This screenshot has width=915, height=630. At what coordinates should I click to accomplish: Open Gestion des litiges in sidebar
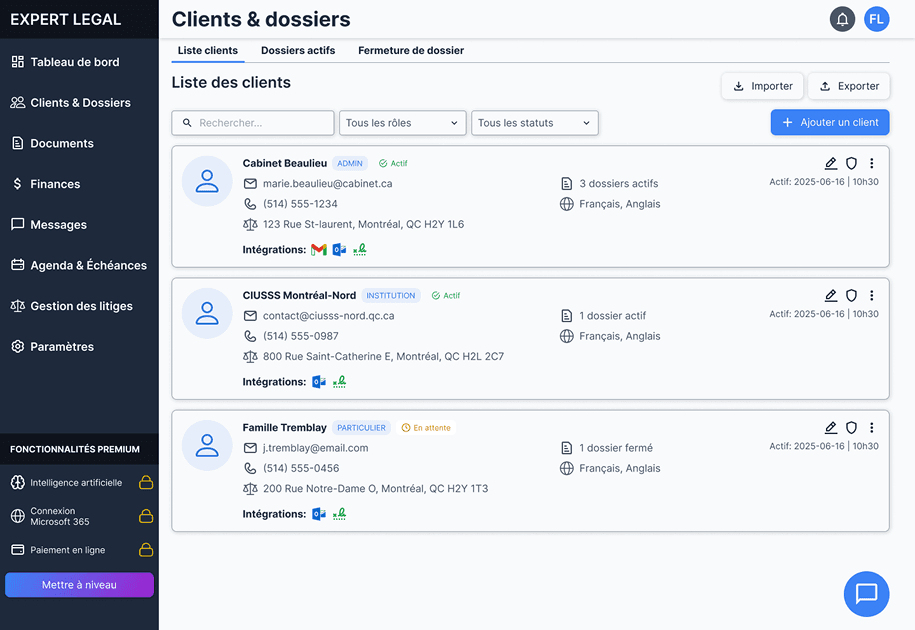pos(81,306)
